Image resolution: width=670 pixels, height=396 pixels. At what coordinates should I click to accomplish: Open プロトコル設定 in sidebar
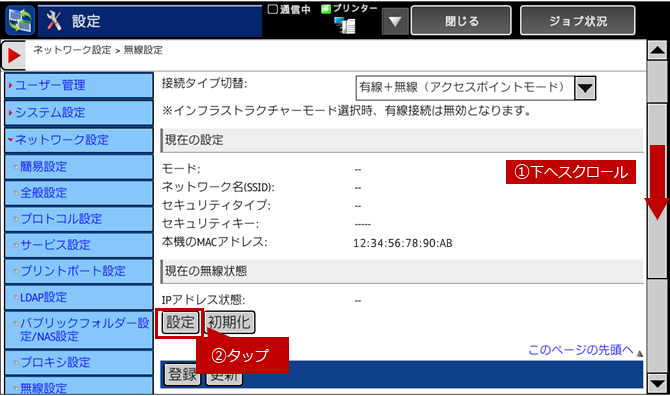(x=79, y=219)
